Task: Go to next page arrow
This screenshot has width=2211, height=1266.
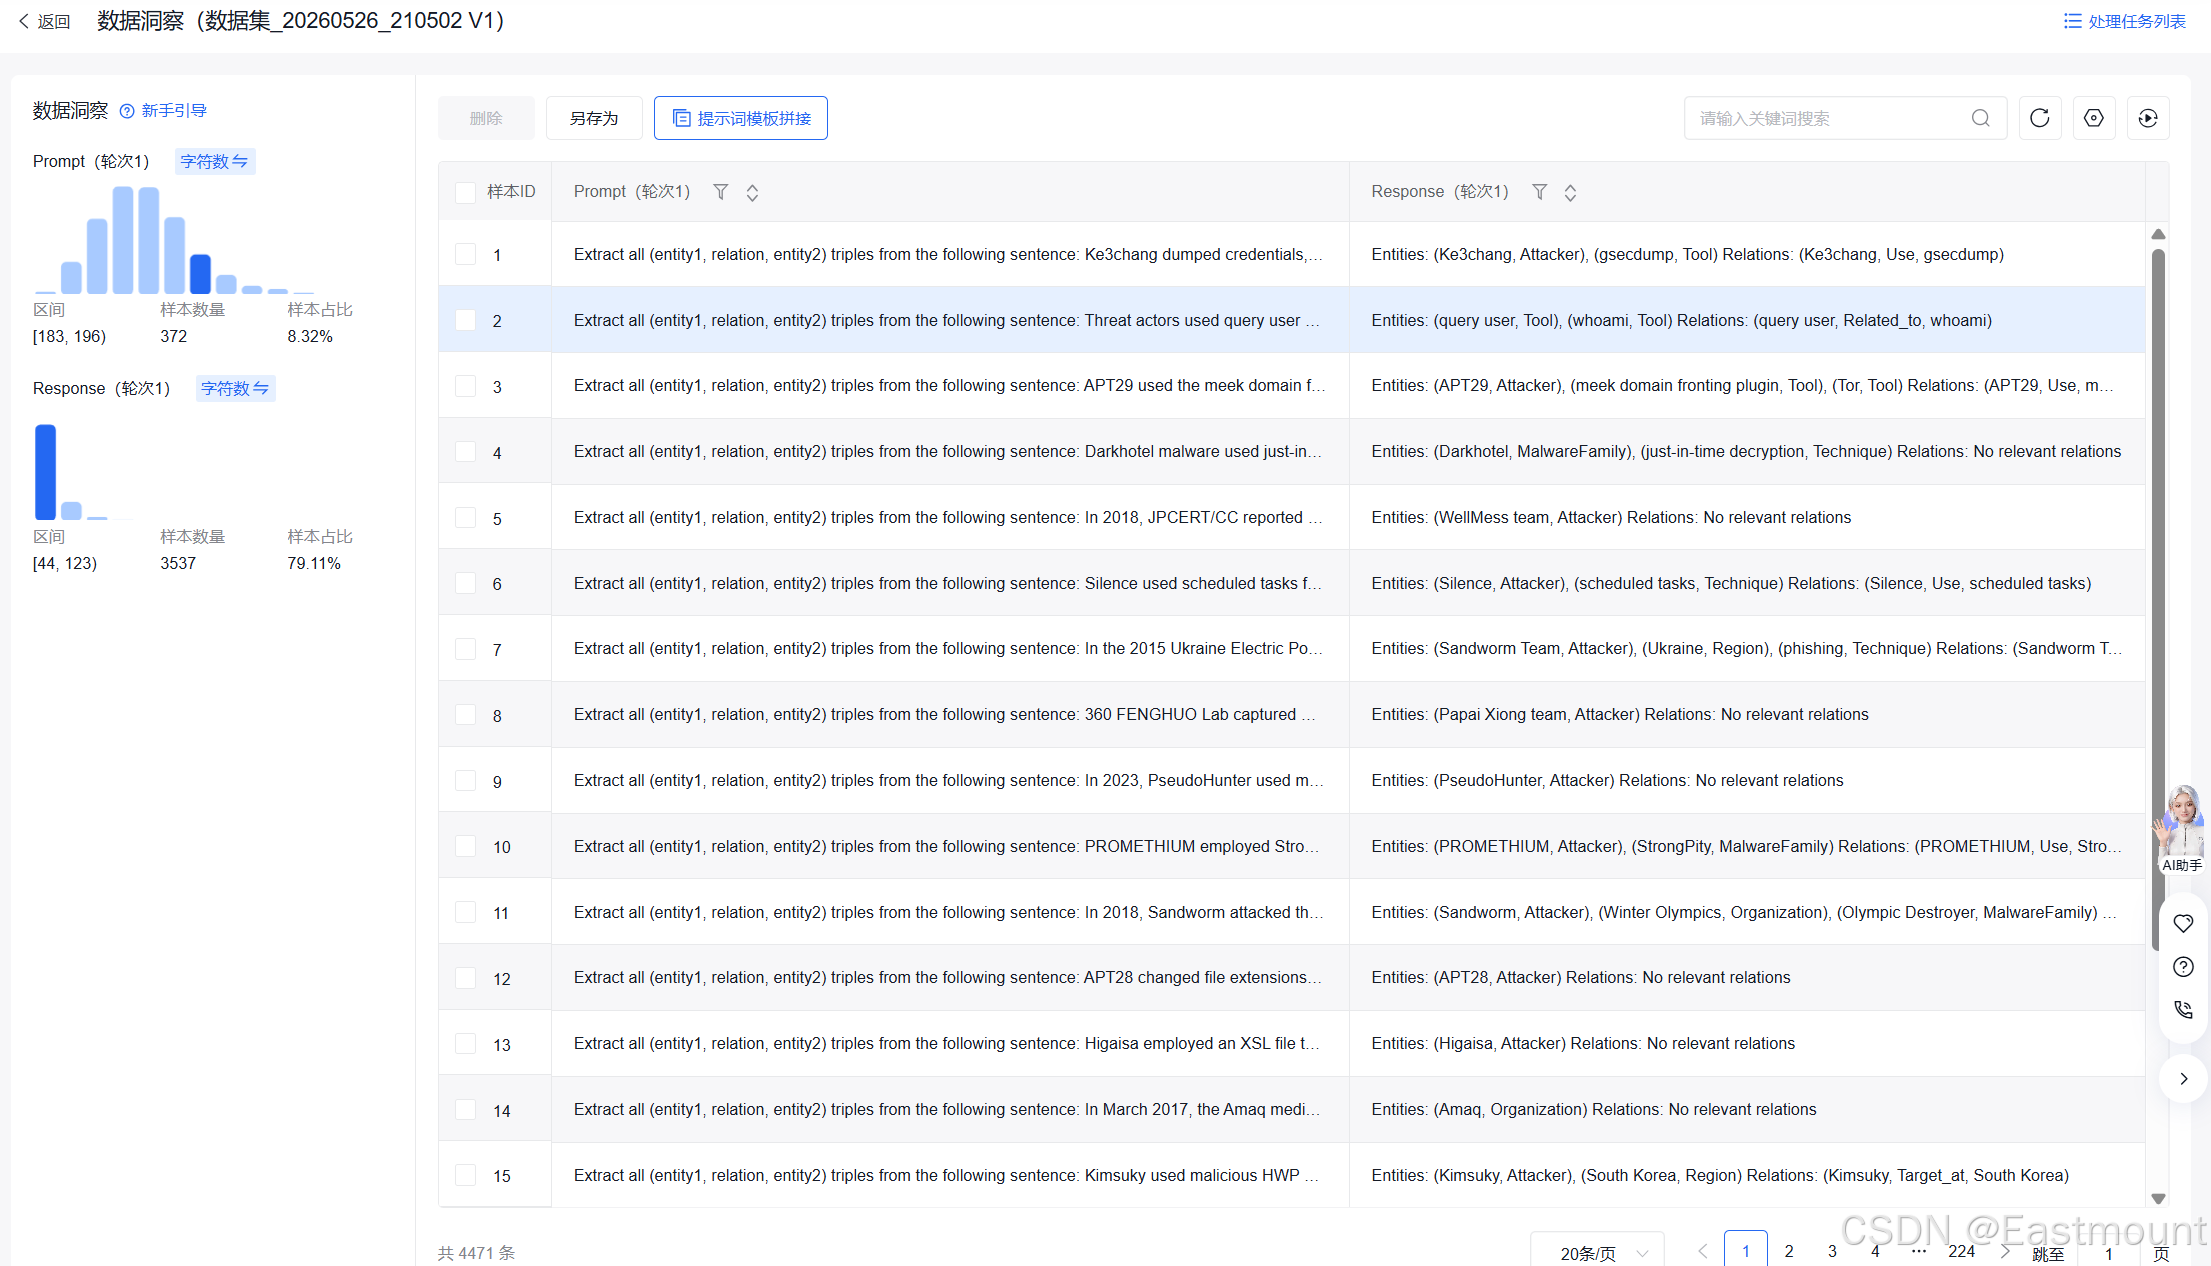Action: [2005, 1251]
